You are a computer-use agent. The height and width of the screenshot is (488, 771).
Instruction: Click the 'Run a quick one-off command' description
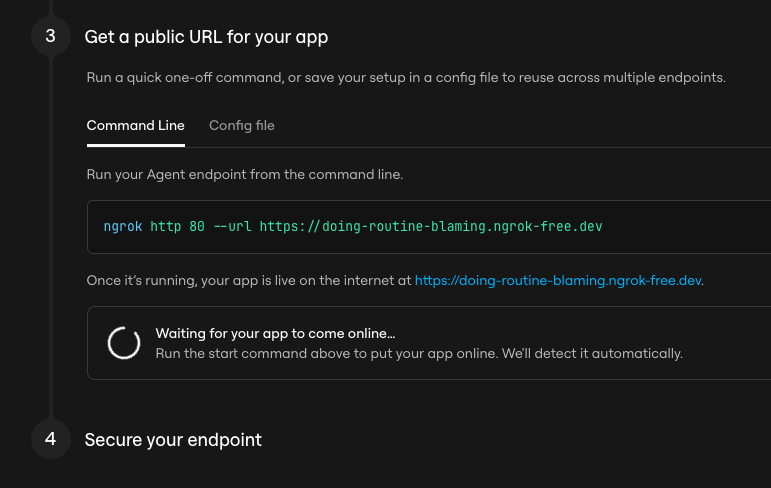pos(406,78)
